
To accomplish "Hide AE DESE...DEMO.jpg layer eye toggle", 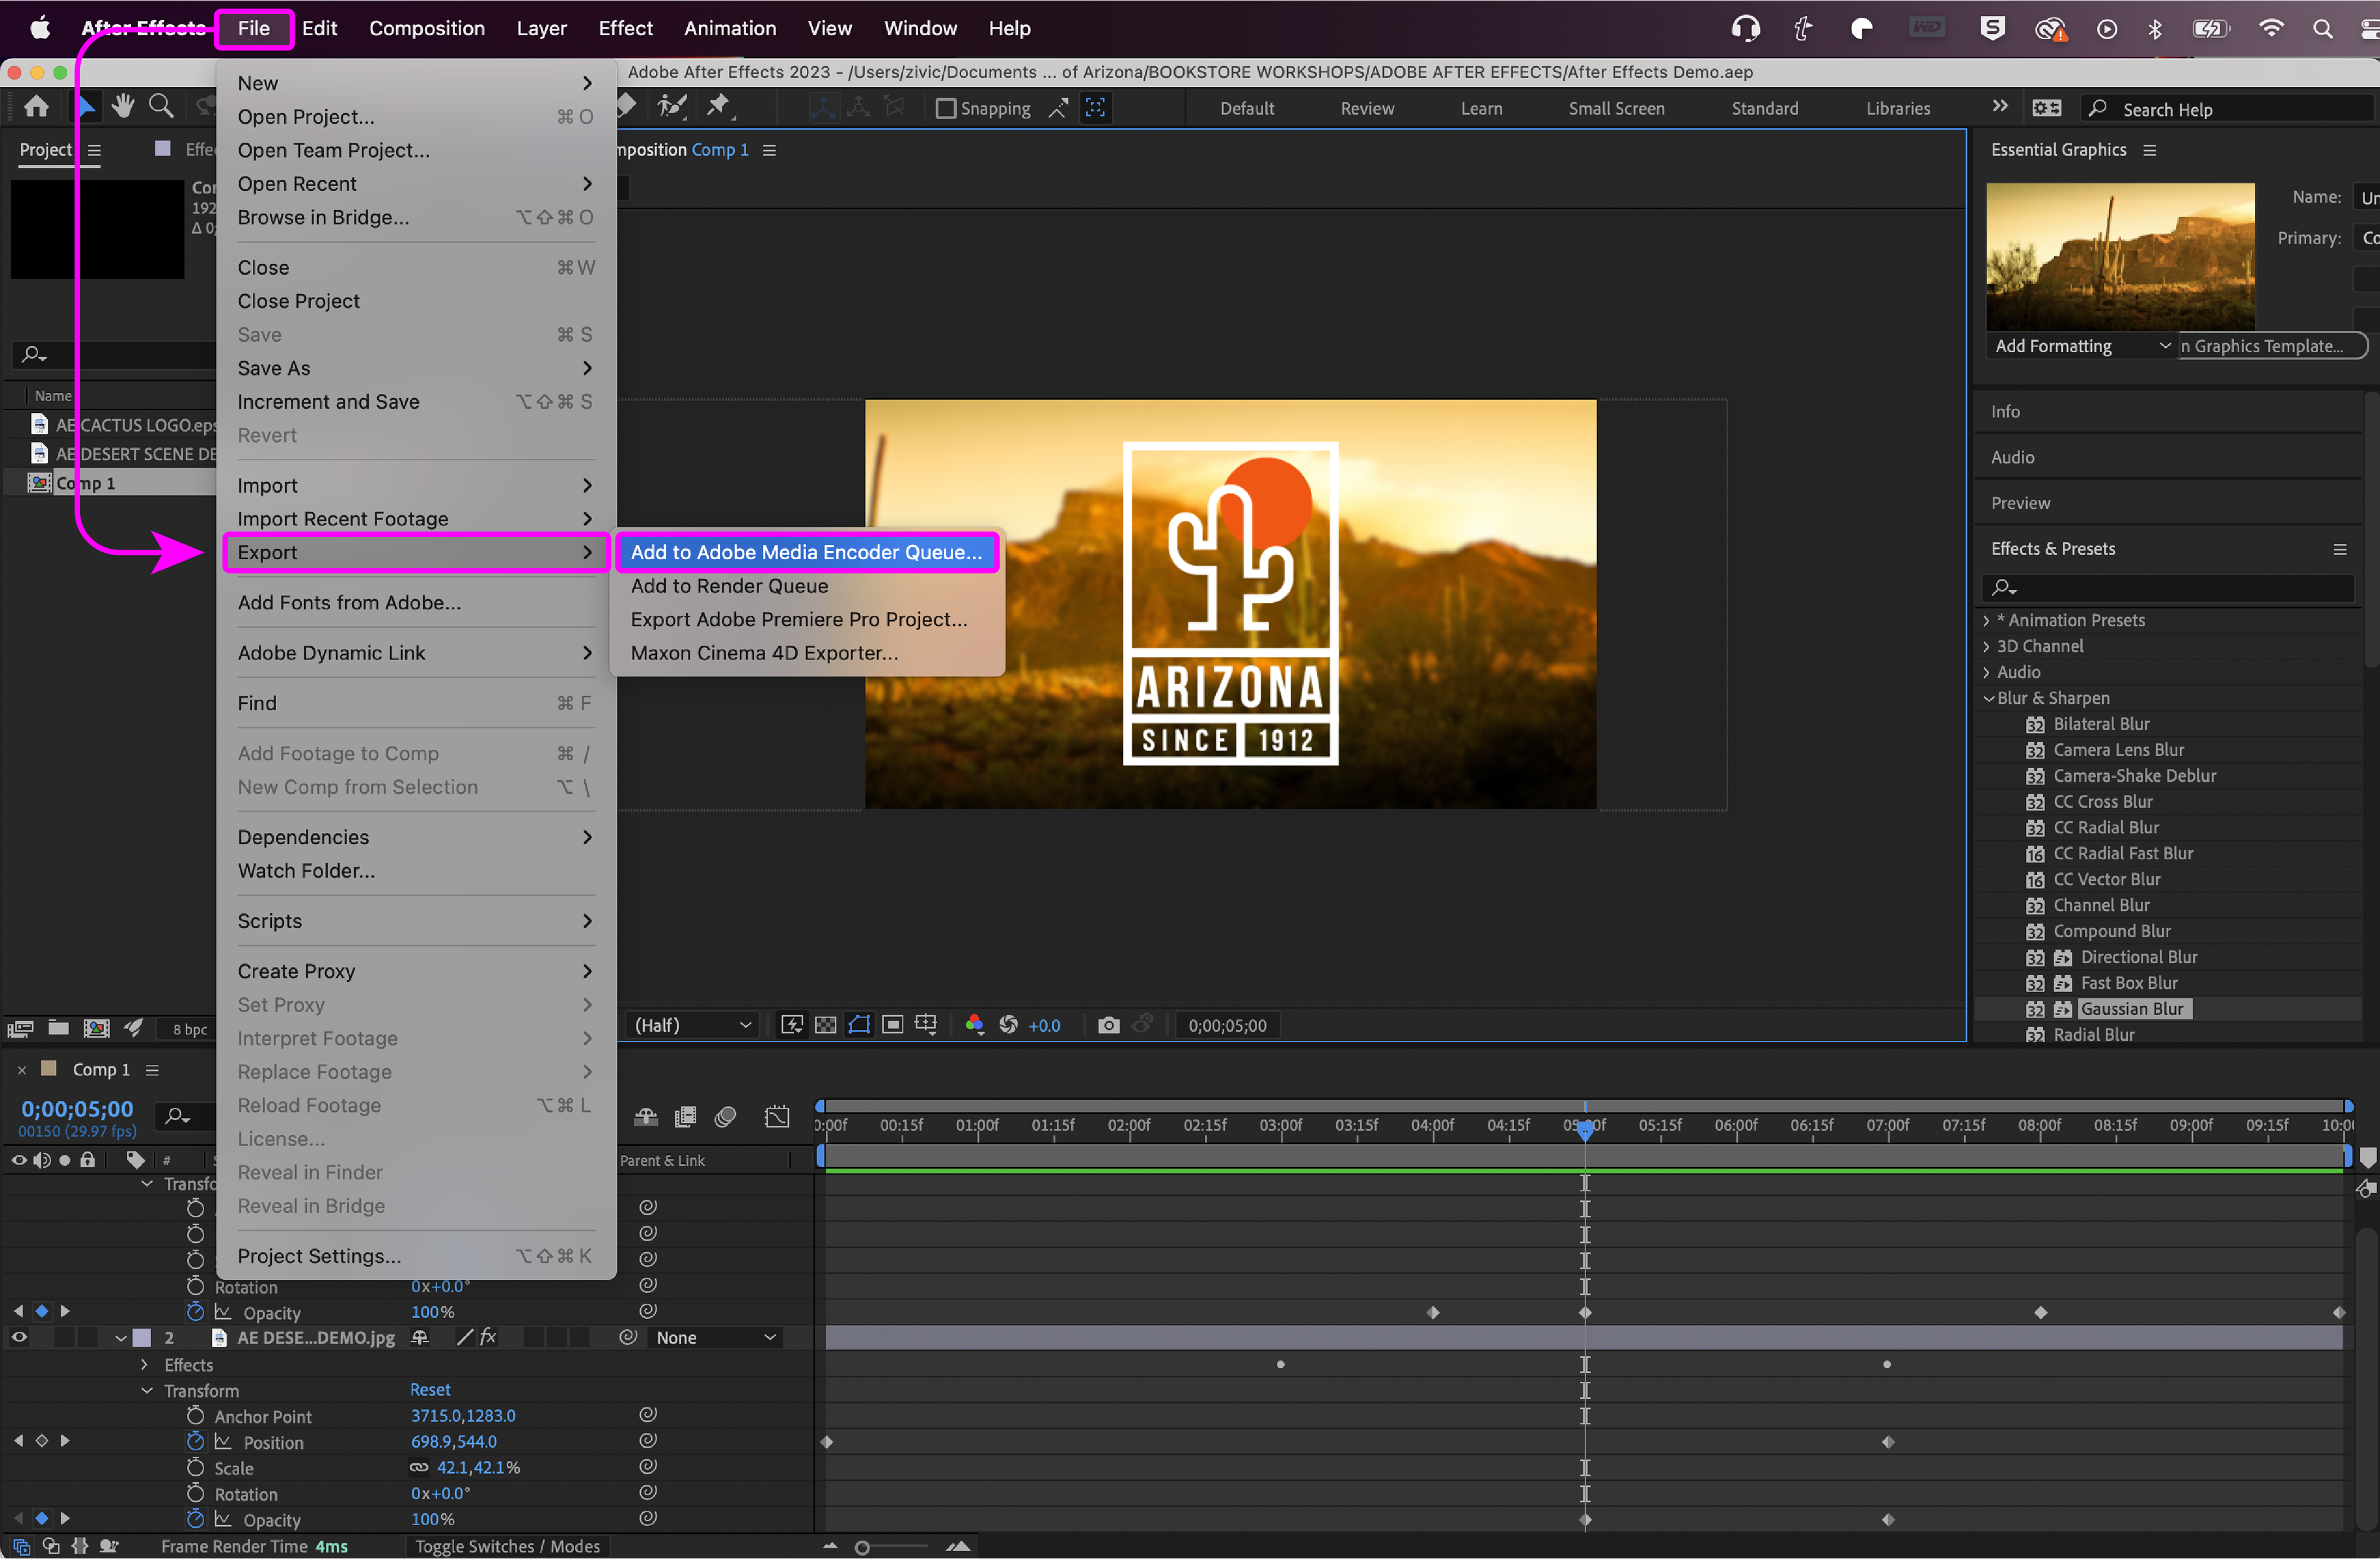I will [19, 1338].
